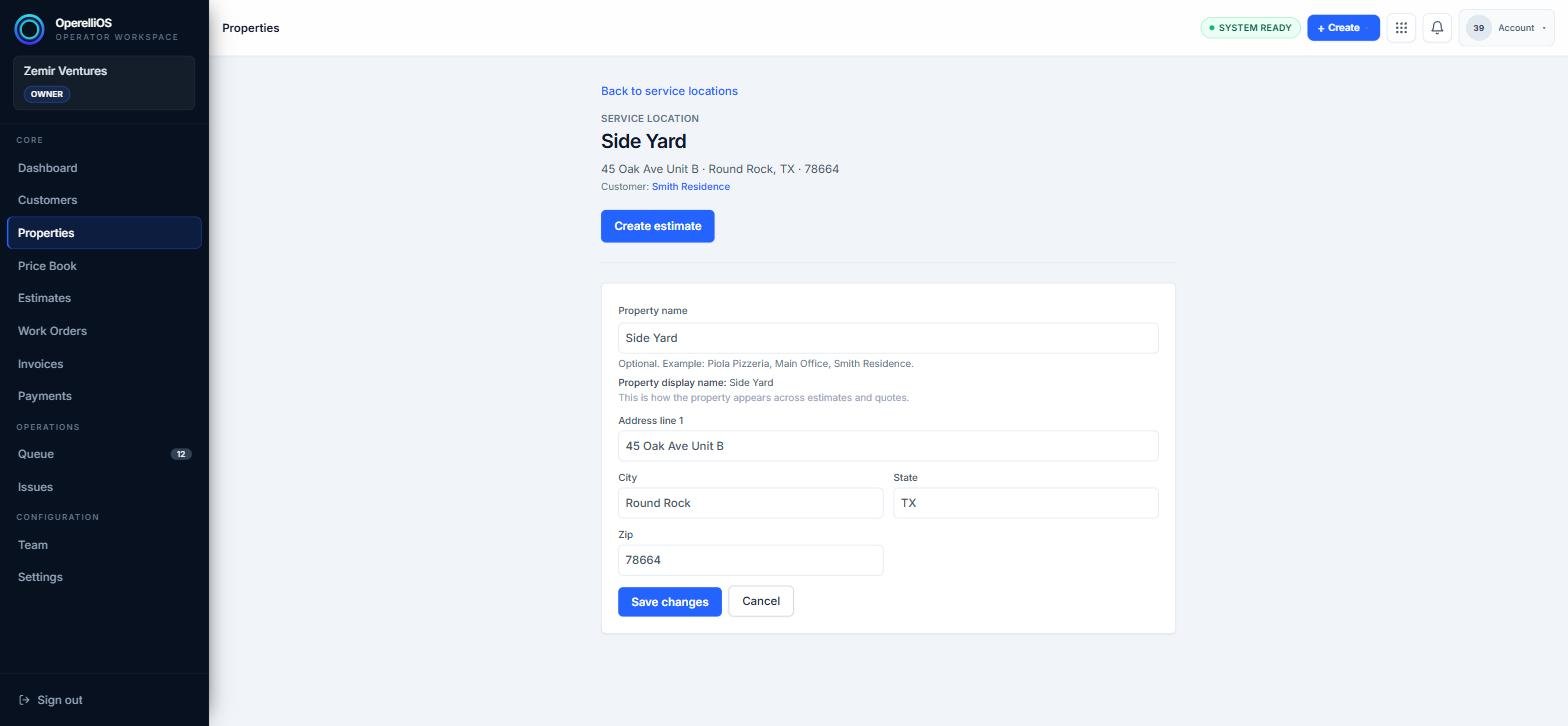Open Issues in the sidebar
The height and width of the screenshot is (726, 1568).
[x=104, y=487]
